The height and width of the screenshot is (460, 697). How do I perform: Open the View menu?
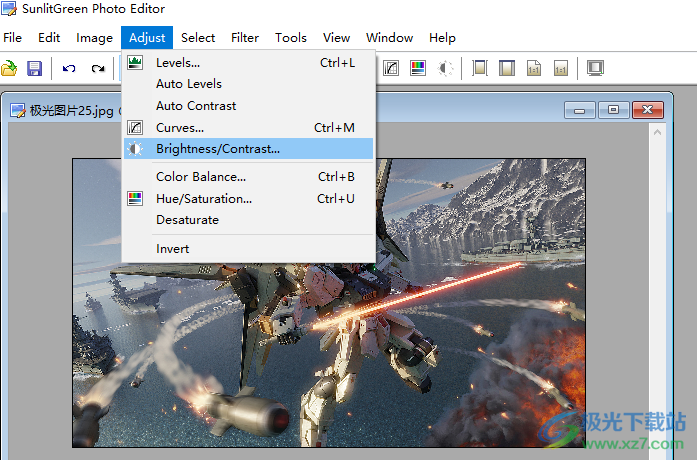[x=336, y=38]
